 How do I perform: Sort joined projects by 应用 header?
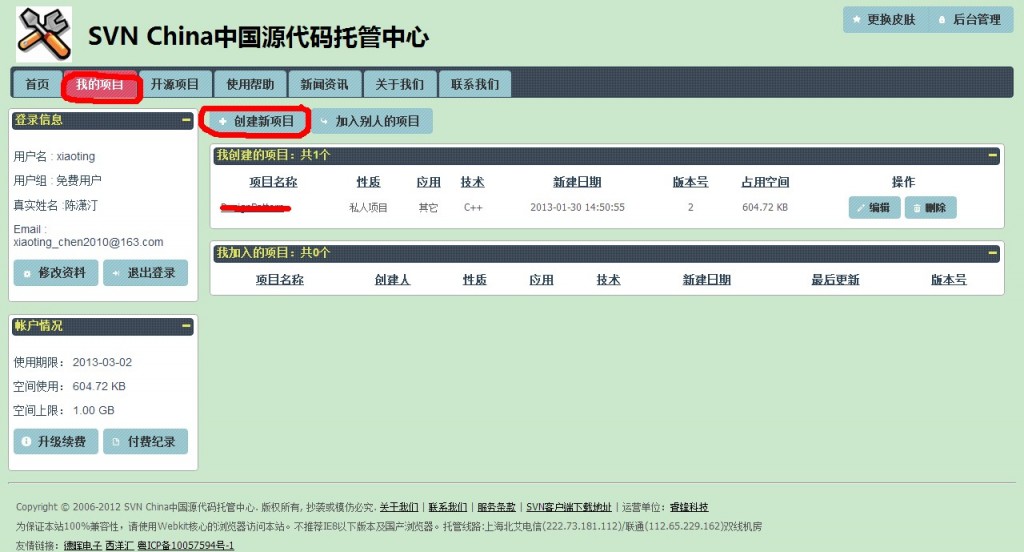click(541, 280)
